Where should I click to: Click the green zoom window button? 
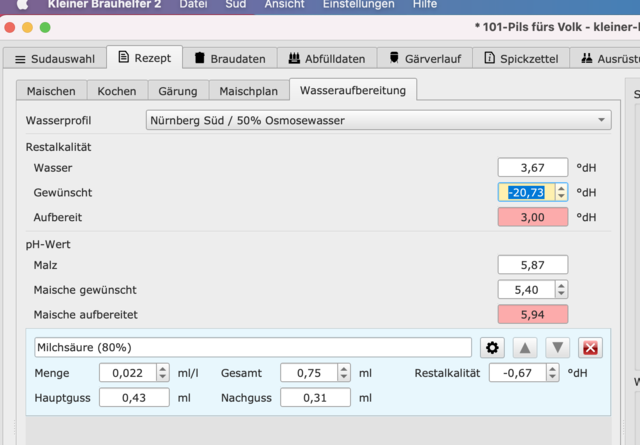click(45, 27)
